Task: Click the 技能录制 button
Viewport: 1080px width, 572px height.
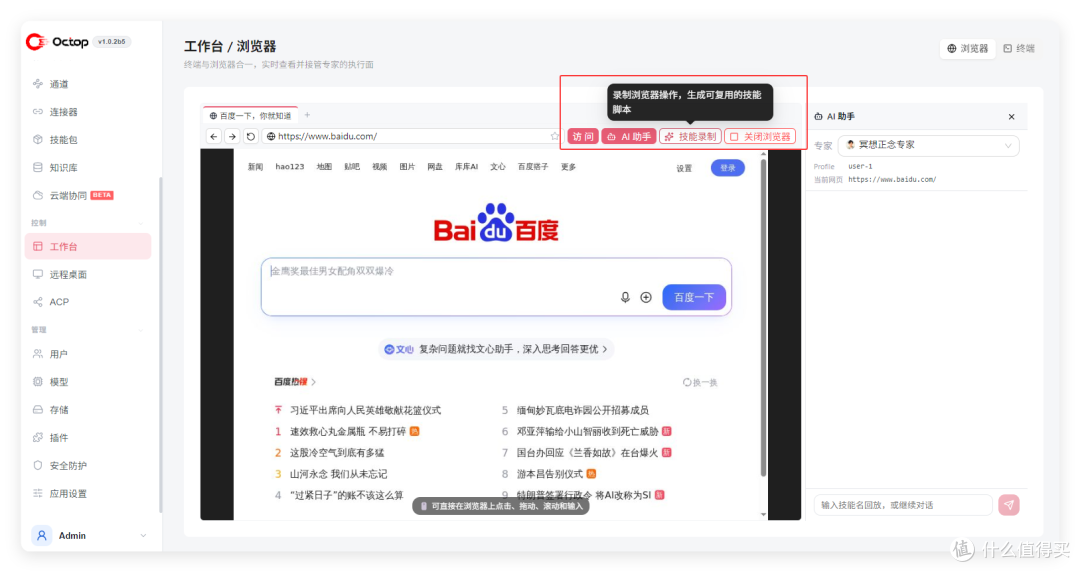Action: point(690,136)
